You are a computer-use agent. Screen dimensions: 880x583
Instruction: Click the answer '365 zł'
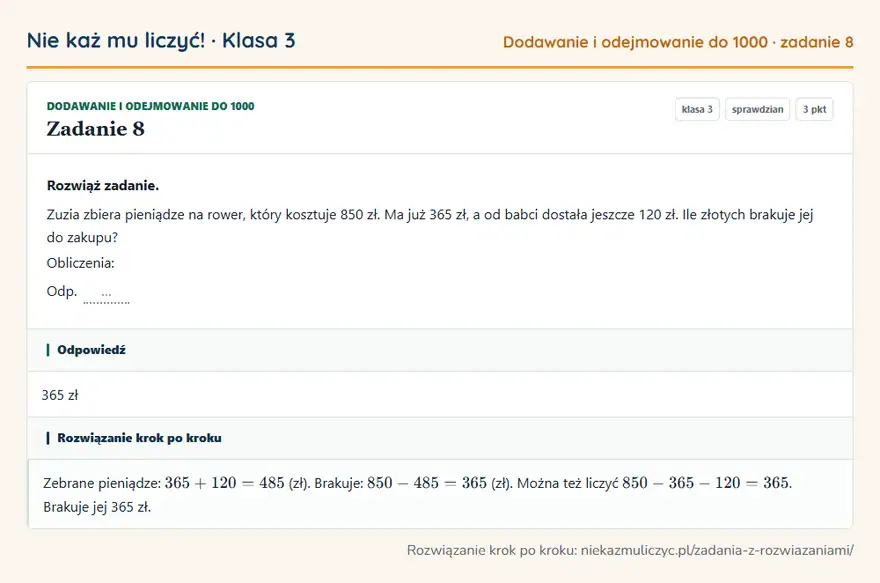(x=59, y=395)
